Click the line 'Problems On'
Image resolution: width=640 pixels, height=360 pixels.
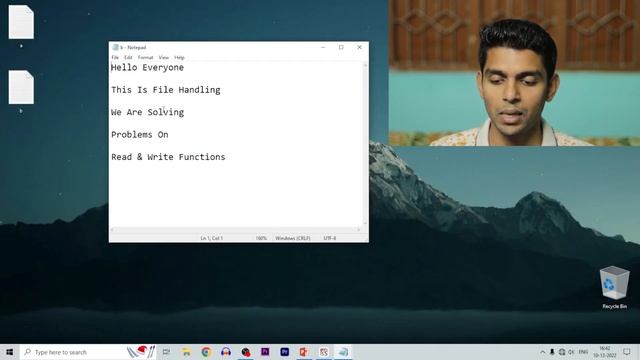[x=140, y=135]
